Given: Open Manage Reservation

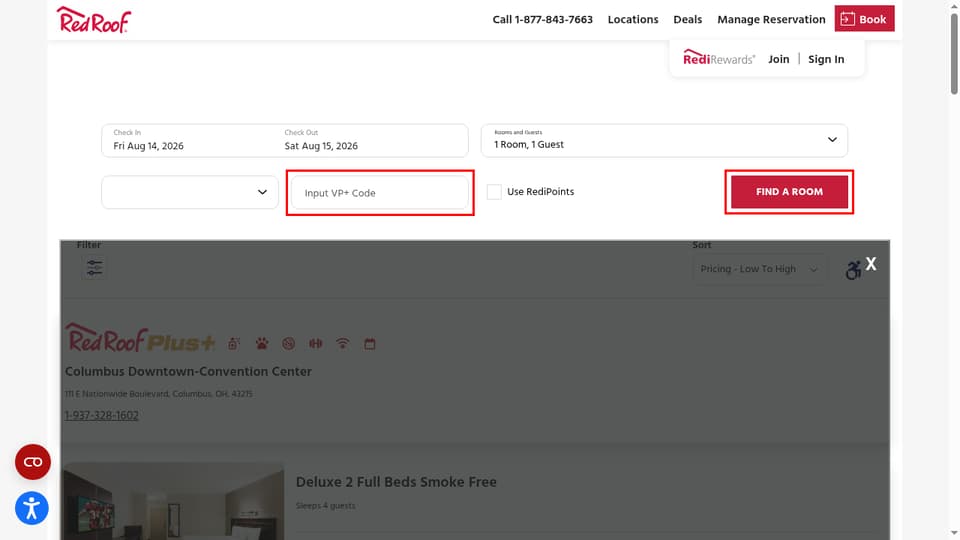Looking at the screenshot, I should 771,20.
